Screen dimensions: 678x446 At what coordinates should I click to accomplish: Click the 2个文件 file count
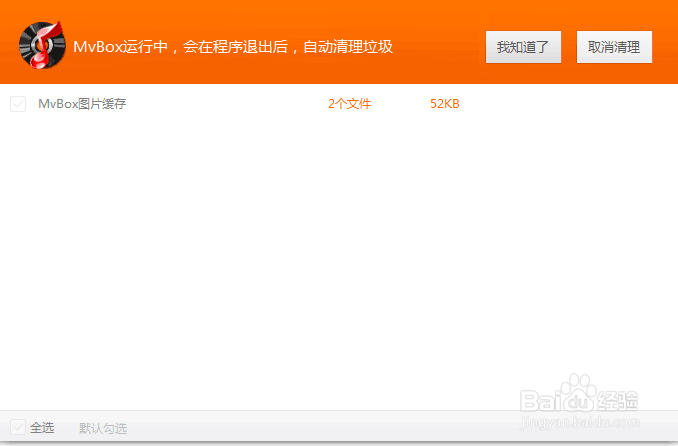tap(349, 104)
